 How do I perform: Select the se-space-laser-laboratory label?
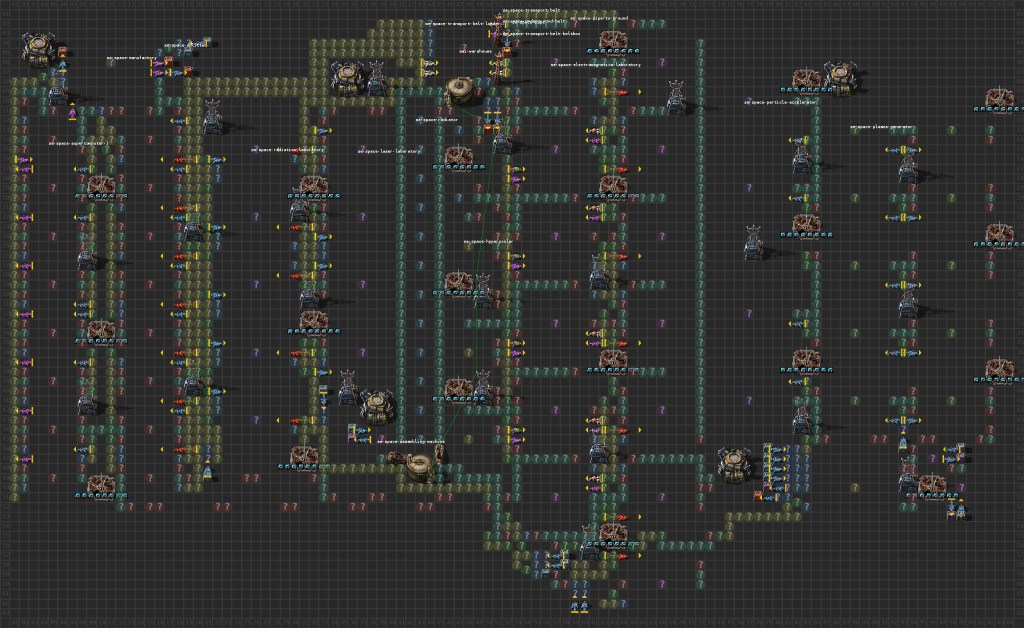pyautogui.click(x=389, y=151)
